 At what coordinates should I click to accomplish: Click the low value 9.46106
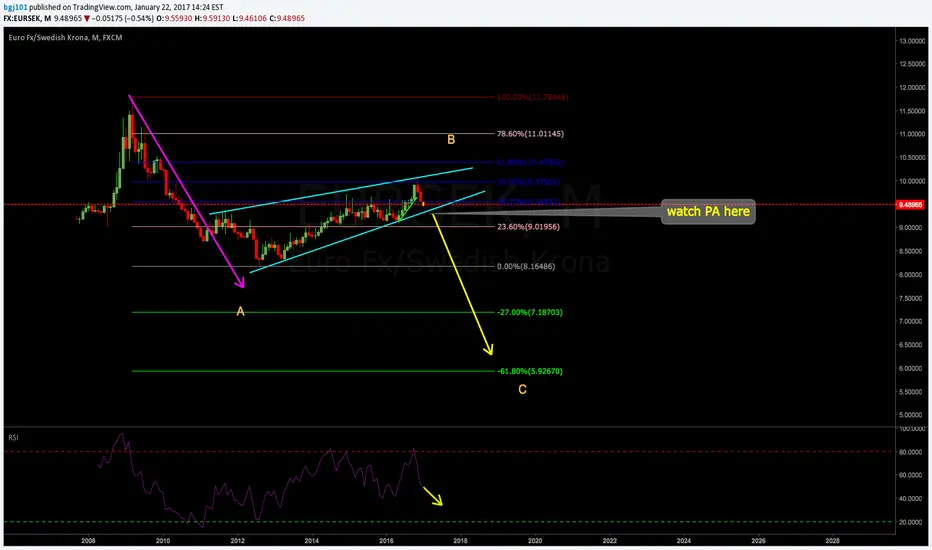click(x=253, y=18)
